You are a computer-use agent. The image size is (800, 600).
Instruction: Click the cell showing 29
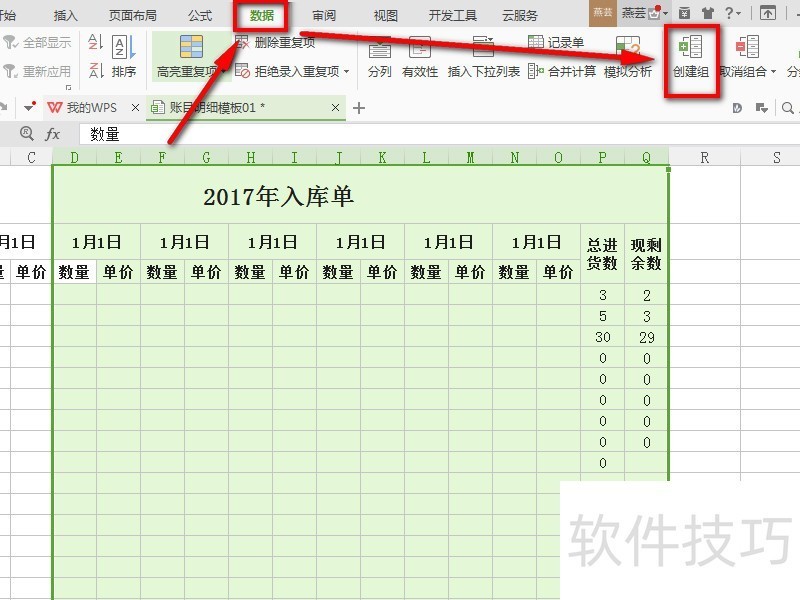pyautogui.click(x=646, y=337)
